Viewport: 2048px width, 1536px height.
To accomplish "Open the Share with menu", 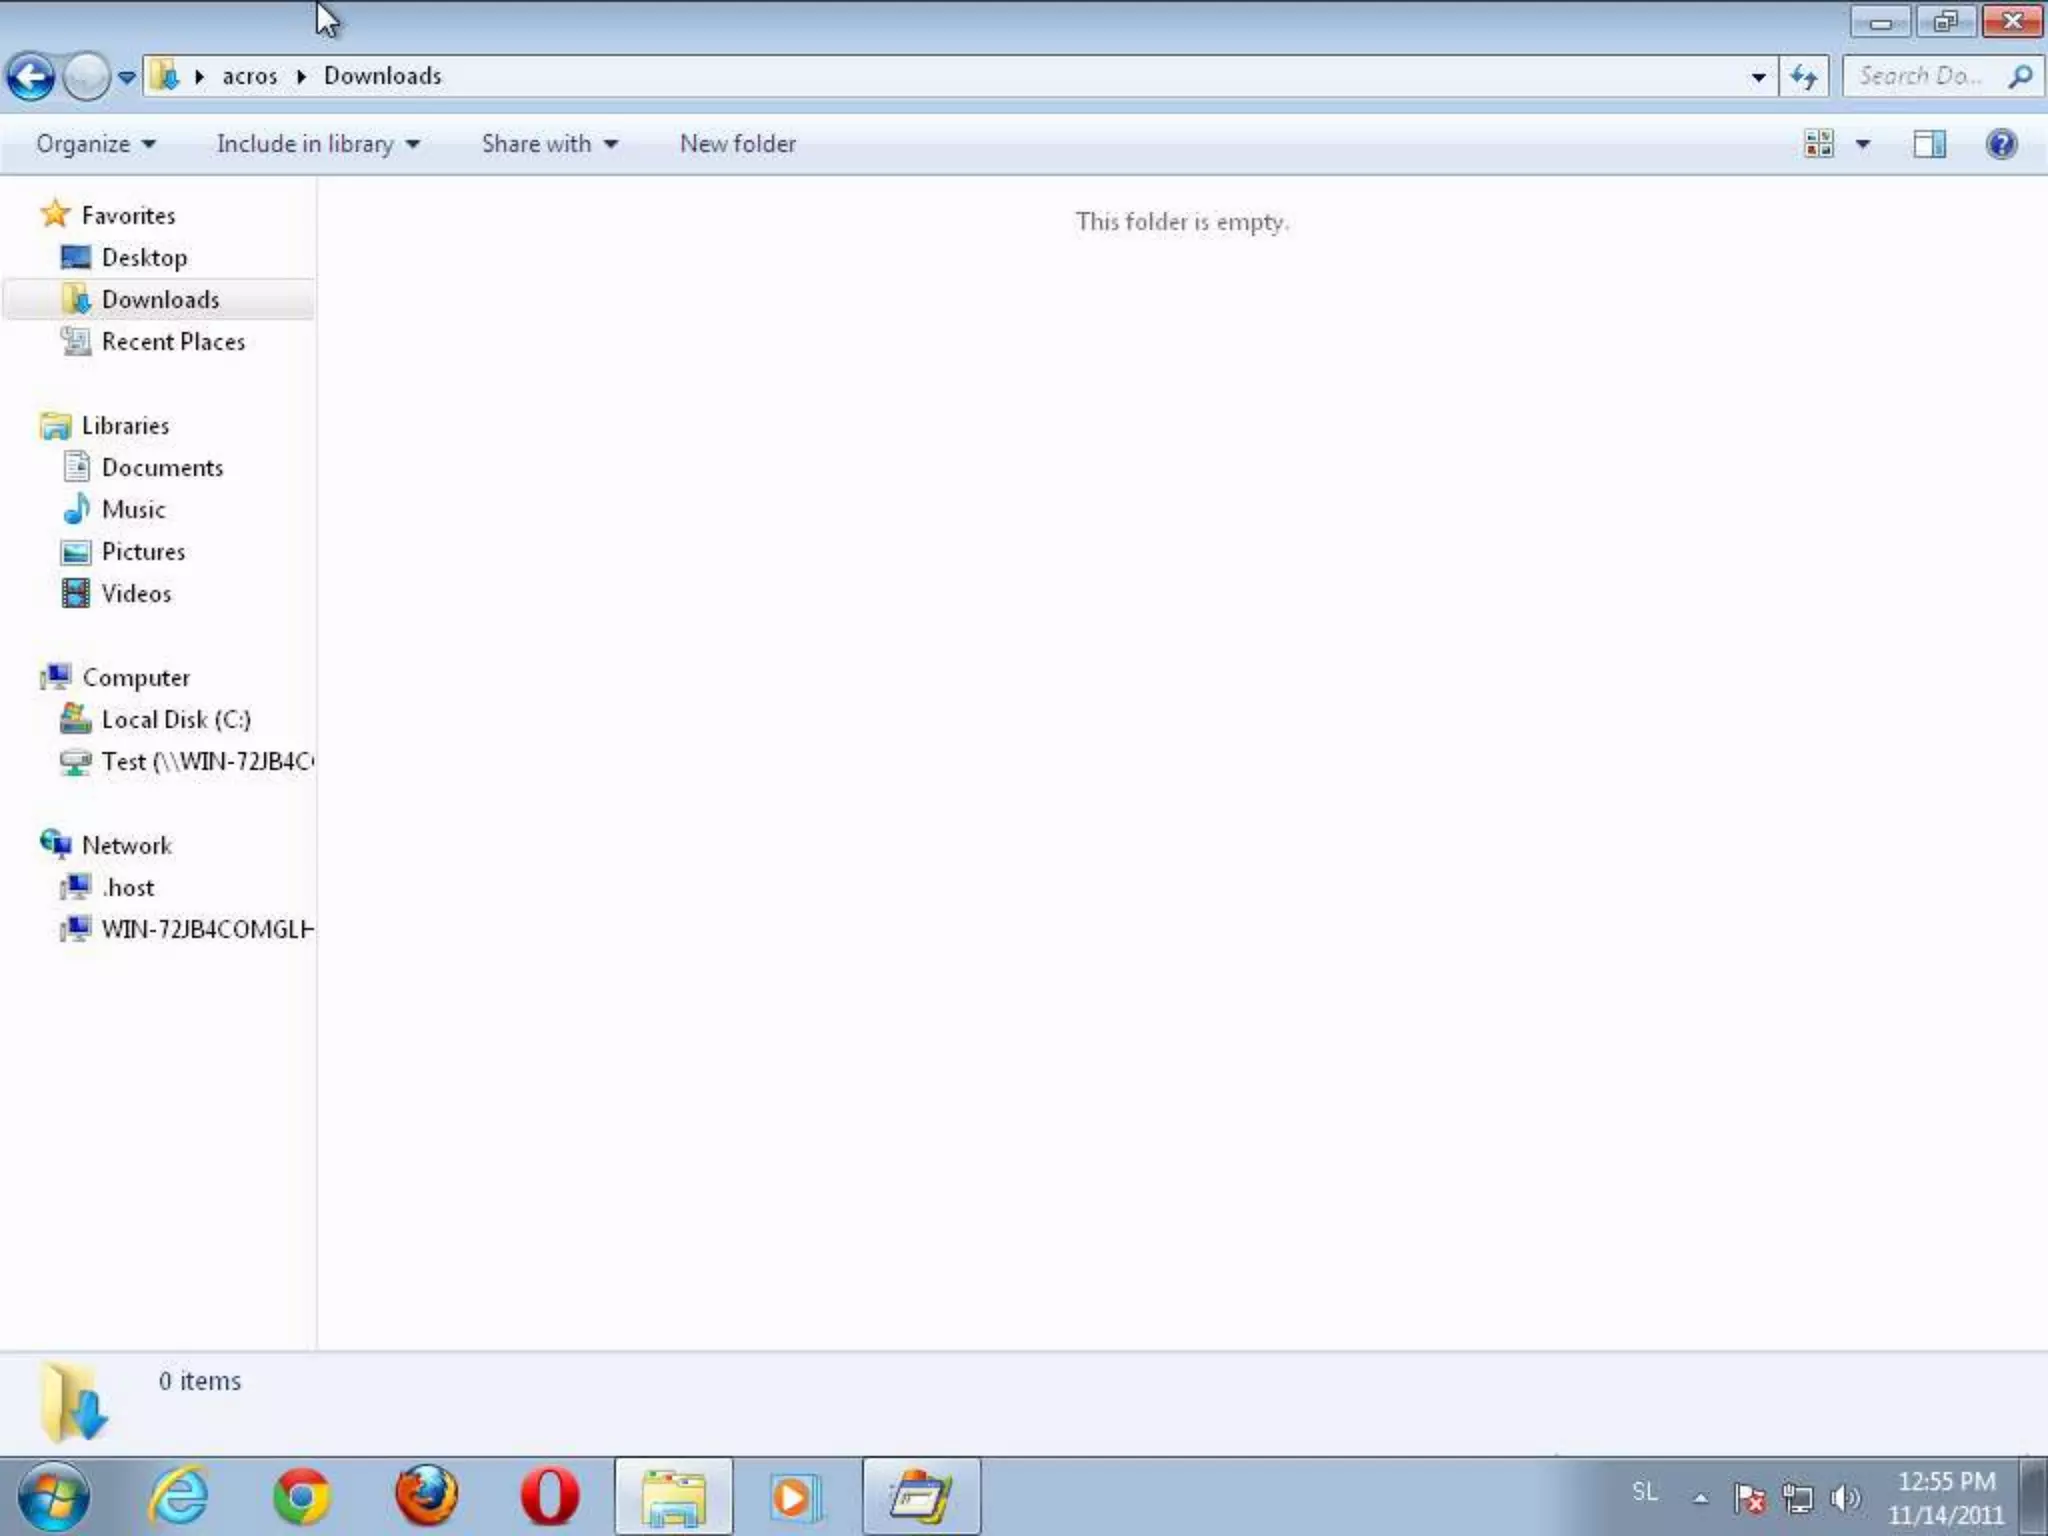I will pos(549,144).
